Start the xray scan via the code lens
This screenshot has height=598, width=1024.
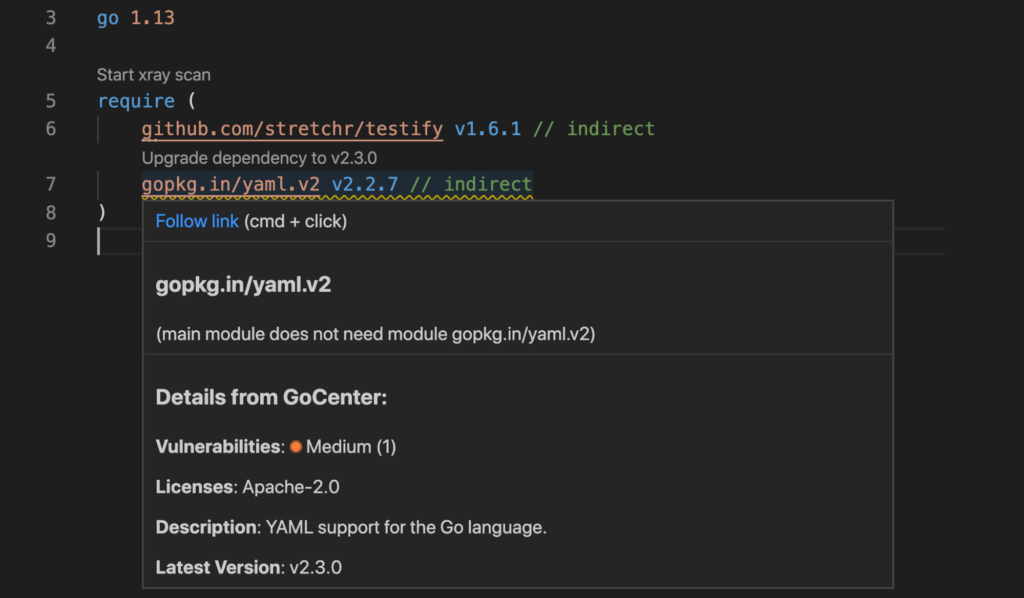tap(152, 74)
